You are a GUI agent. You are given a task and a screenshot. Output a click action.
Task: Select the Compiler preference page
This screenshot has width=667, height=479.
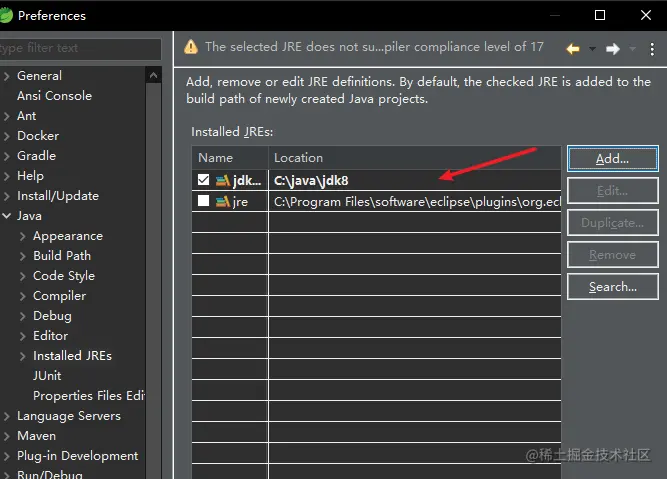point(60,296)
